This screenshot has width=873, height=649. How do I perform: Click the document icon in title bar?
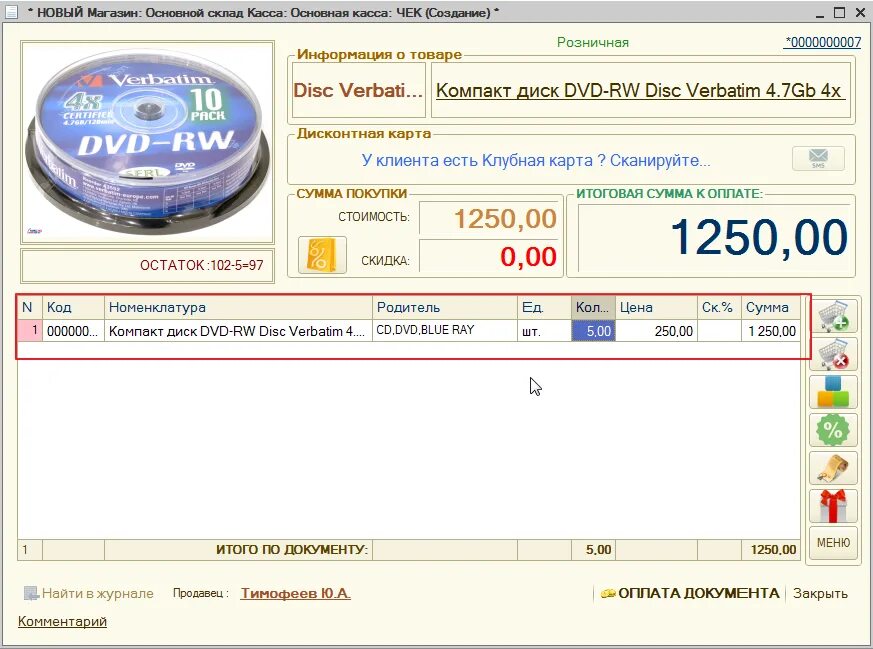point(12,12)
